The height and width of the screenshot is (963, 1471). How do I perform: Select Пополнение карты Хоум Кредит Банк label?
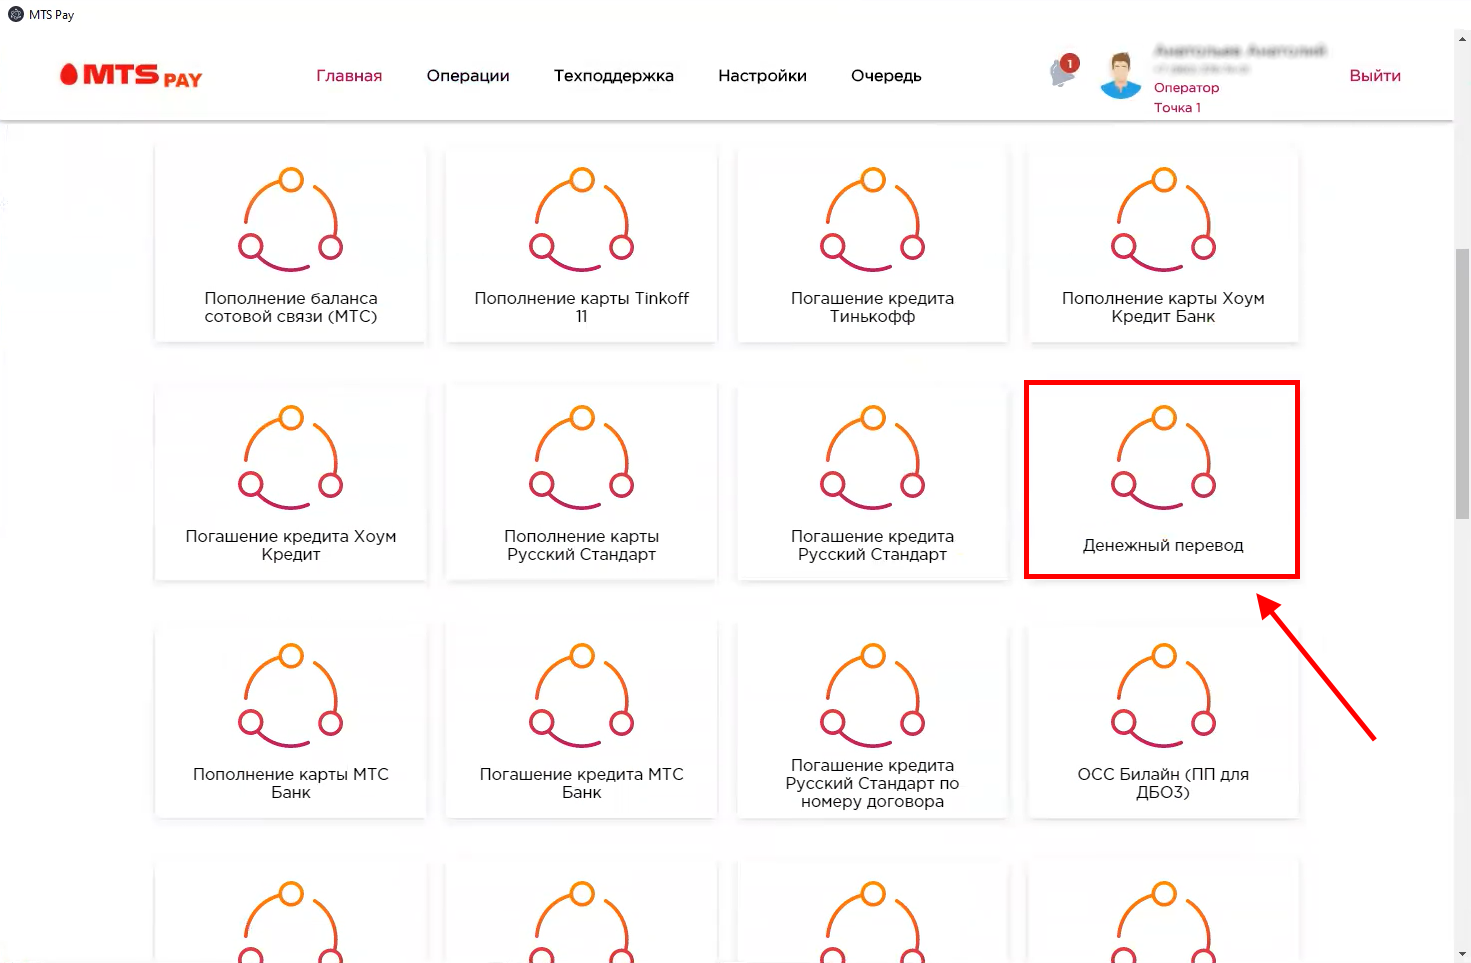click(x=1163, y=307)
